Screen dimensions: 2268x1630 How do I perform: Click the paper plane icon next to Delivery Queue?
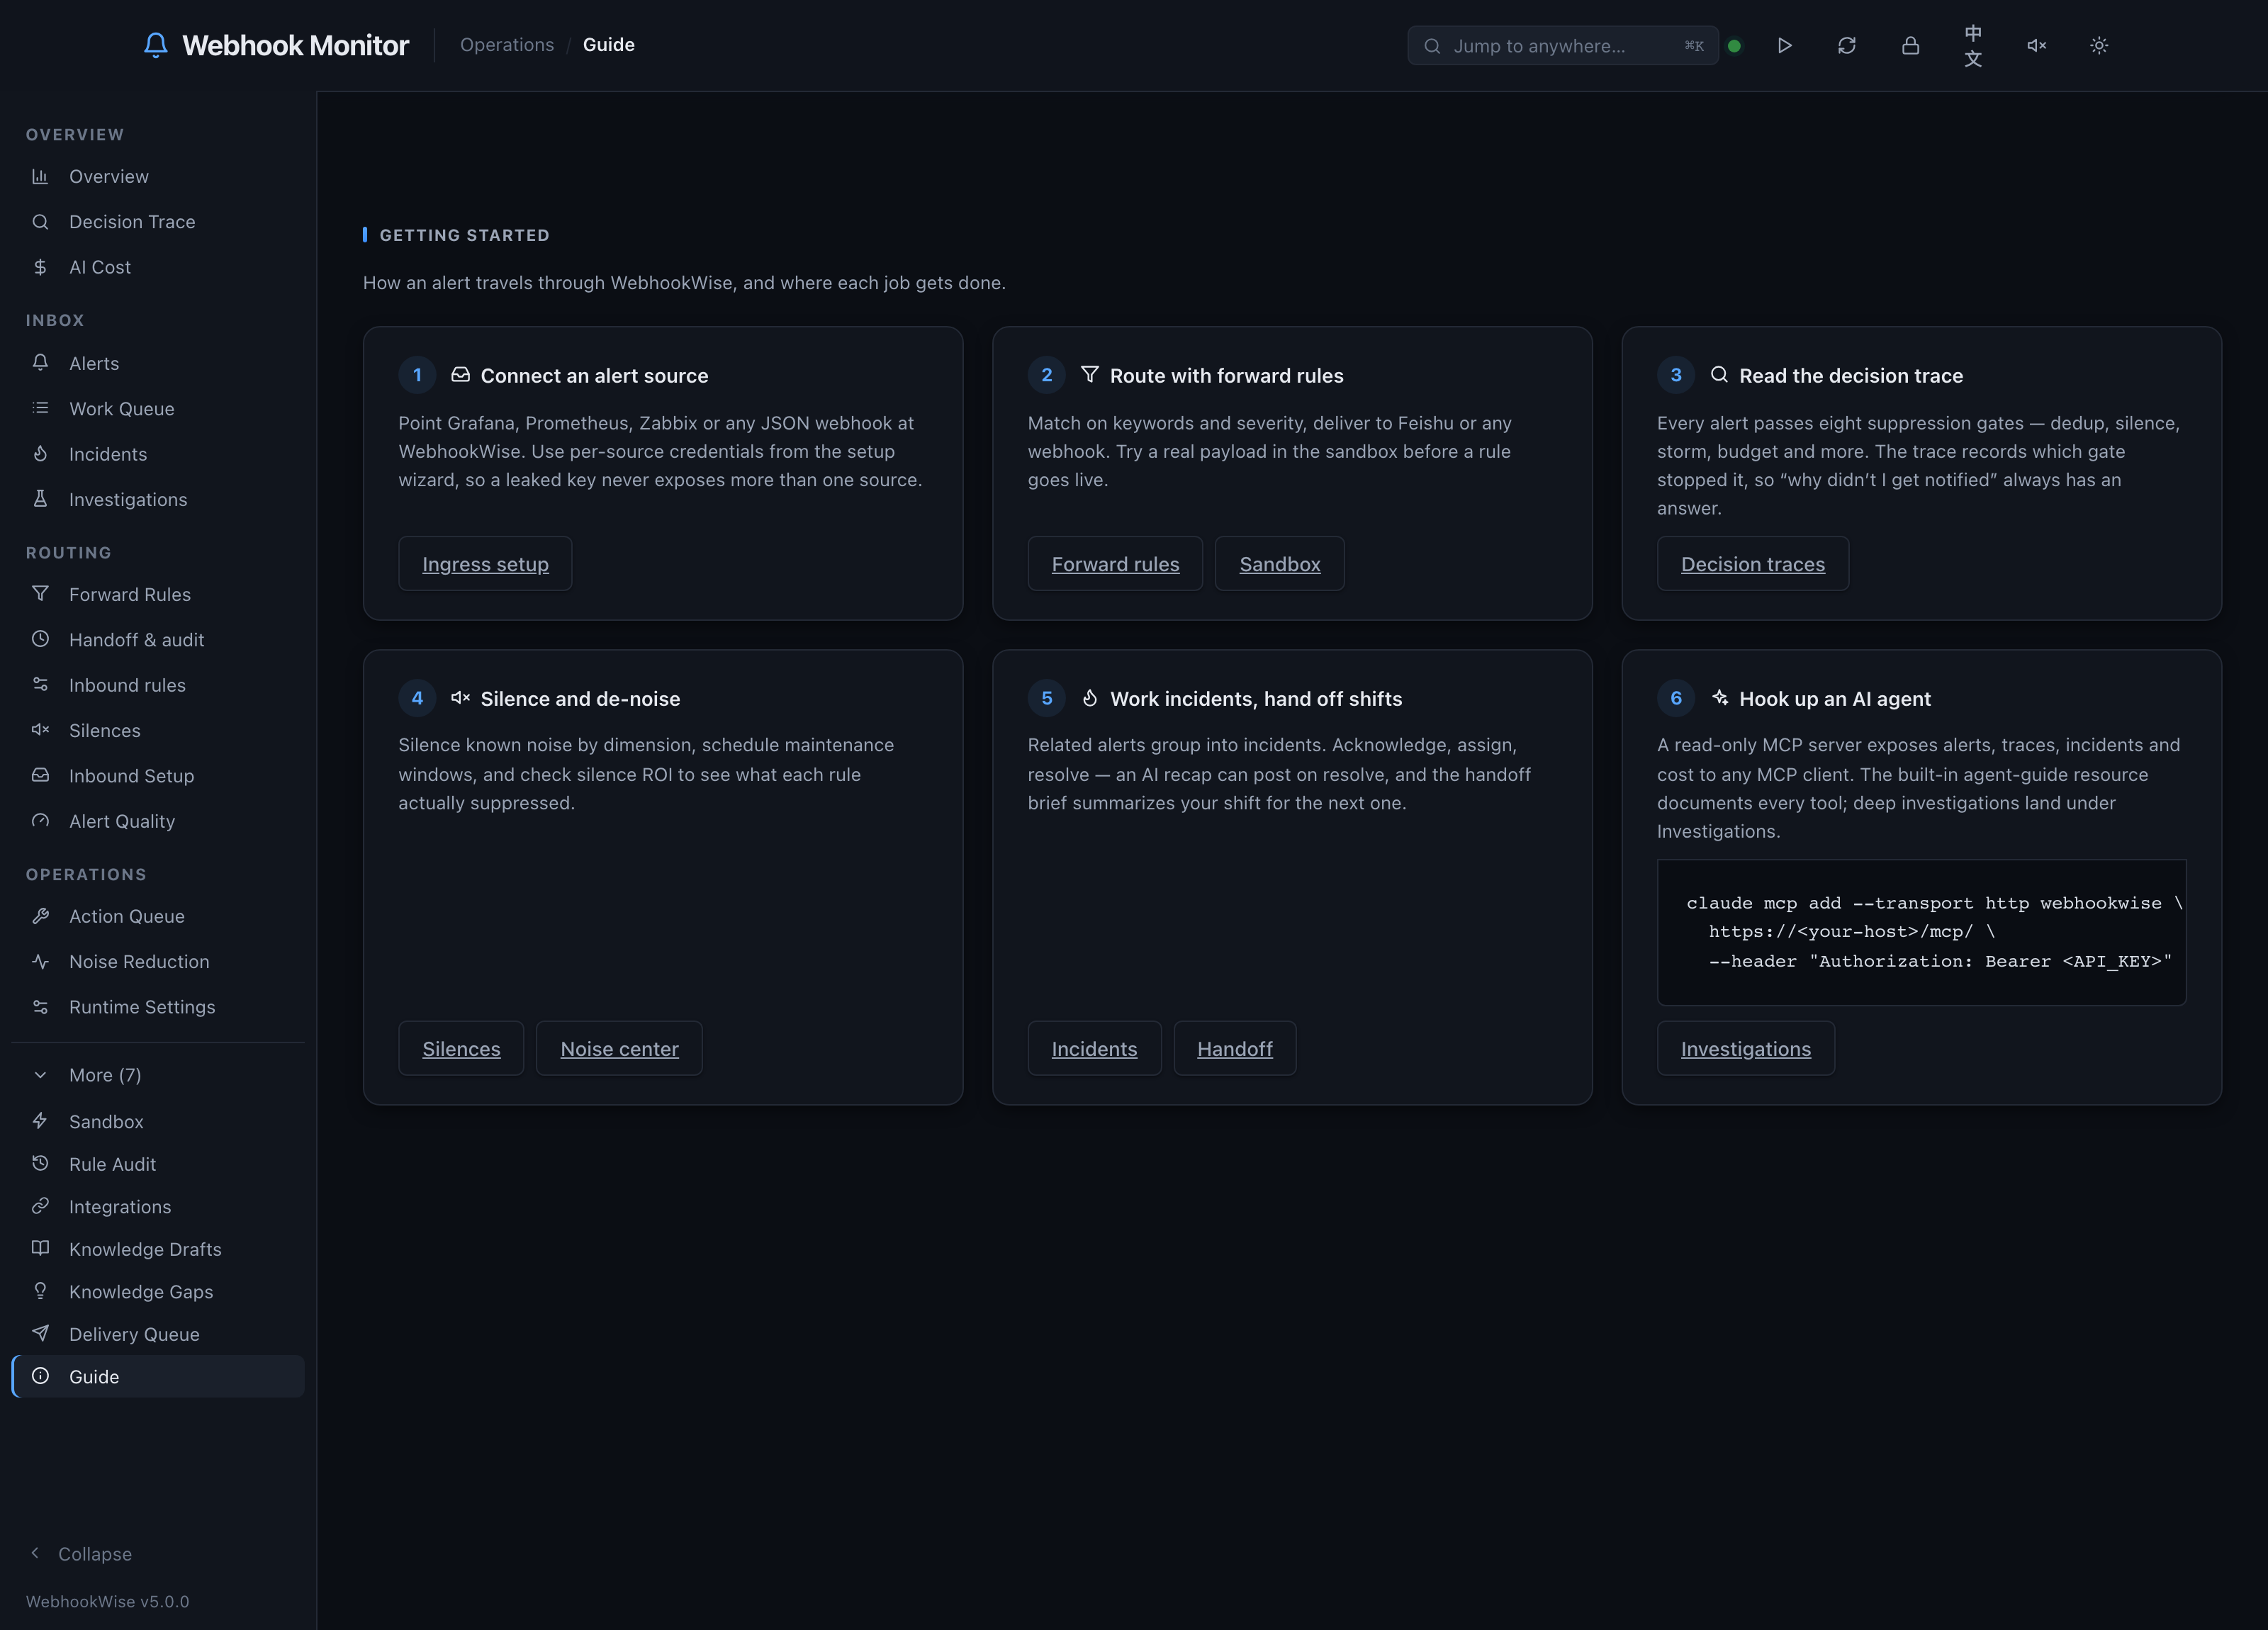[40, 1333]
